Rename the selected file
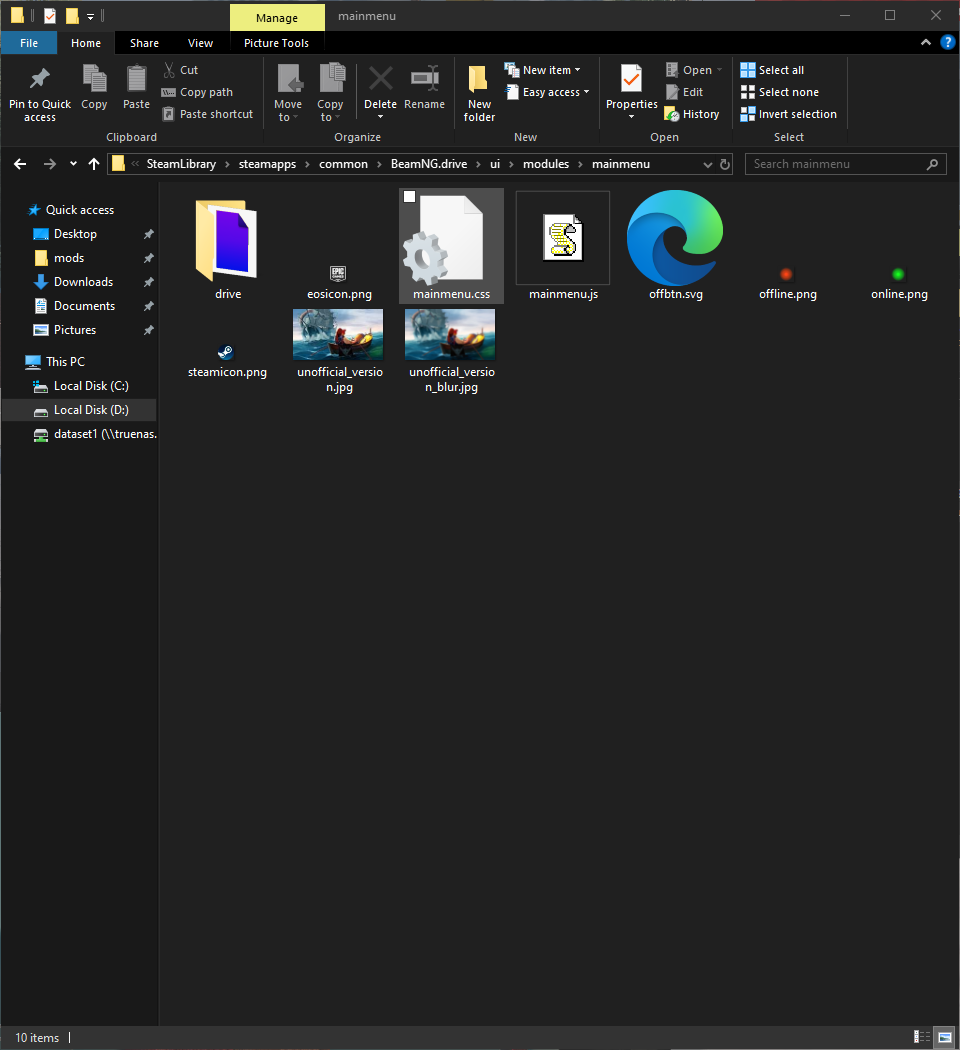 (x=424, y=88)
